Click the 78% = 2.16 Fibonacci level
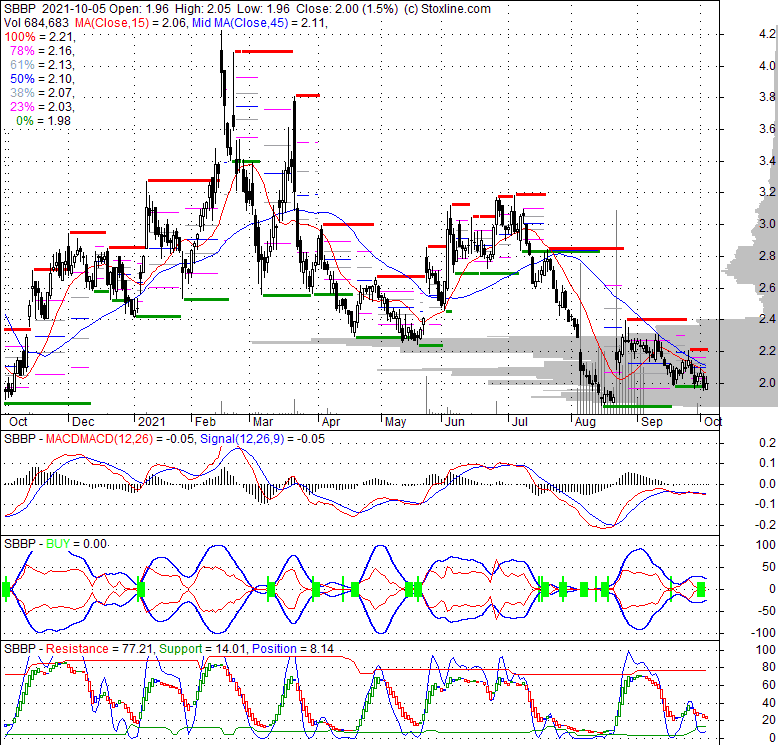The width and height of the screenshot is (780, 745). coord(42,51)
